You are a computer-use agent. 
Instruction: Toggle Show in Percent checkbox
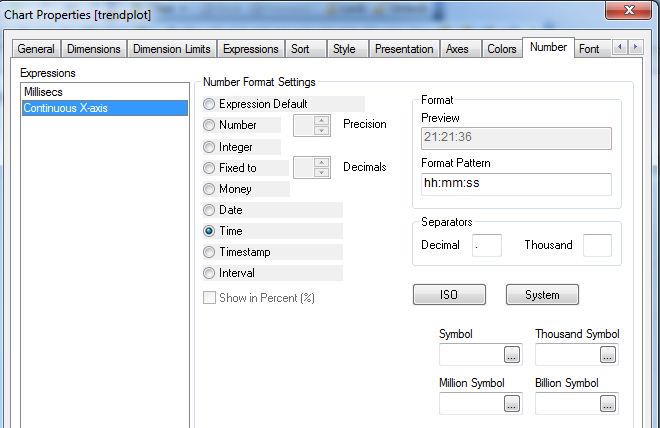[x=209, y=298]
